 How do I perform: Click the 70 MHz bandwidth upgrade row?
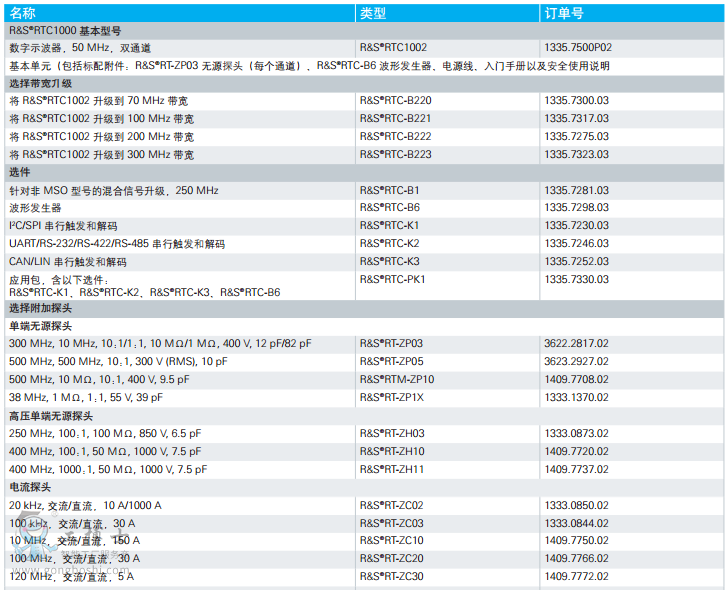[x=364, y=101]
